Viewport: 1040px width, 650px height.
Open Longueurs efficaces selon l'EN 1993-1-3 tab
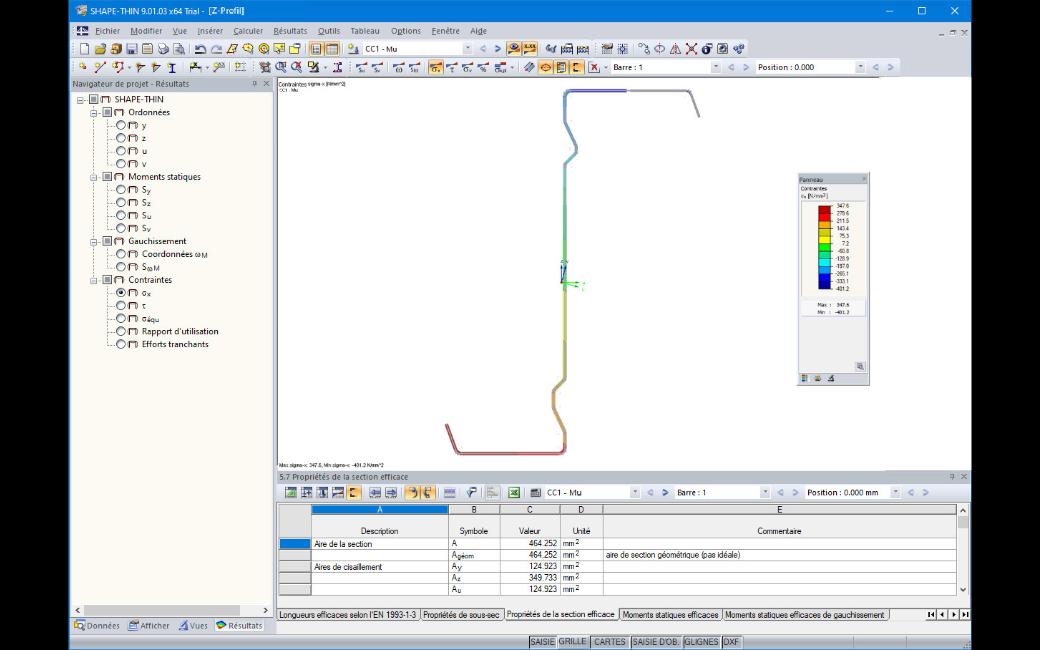tap(348, 615)
